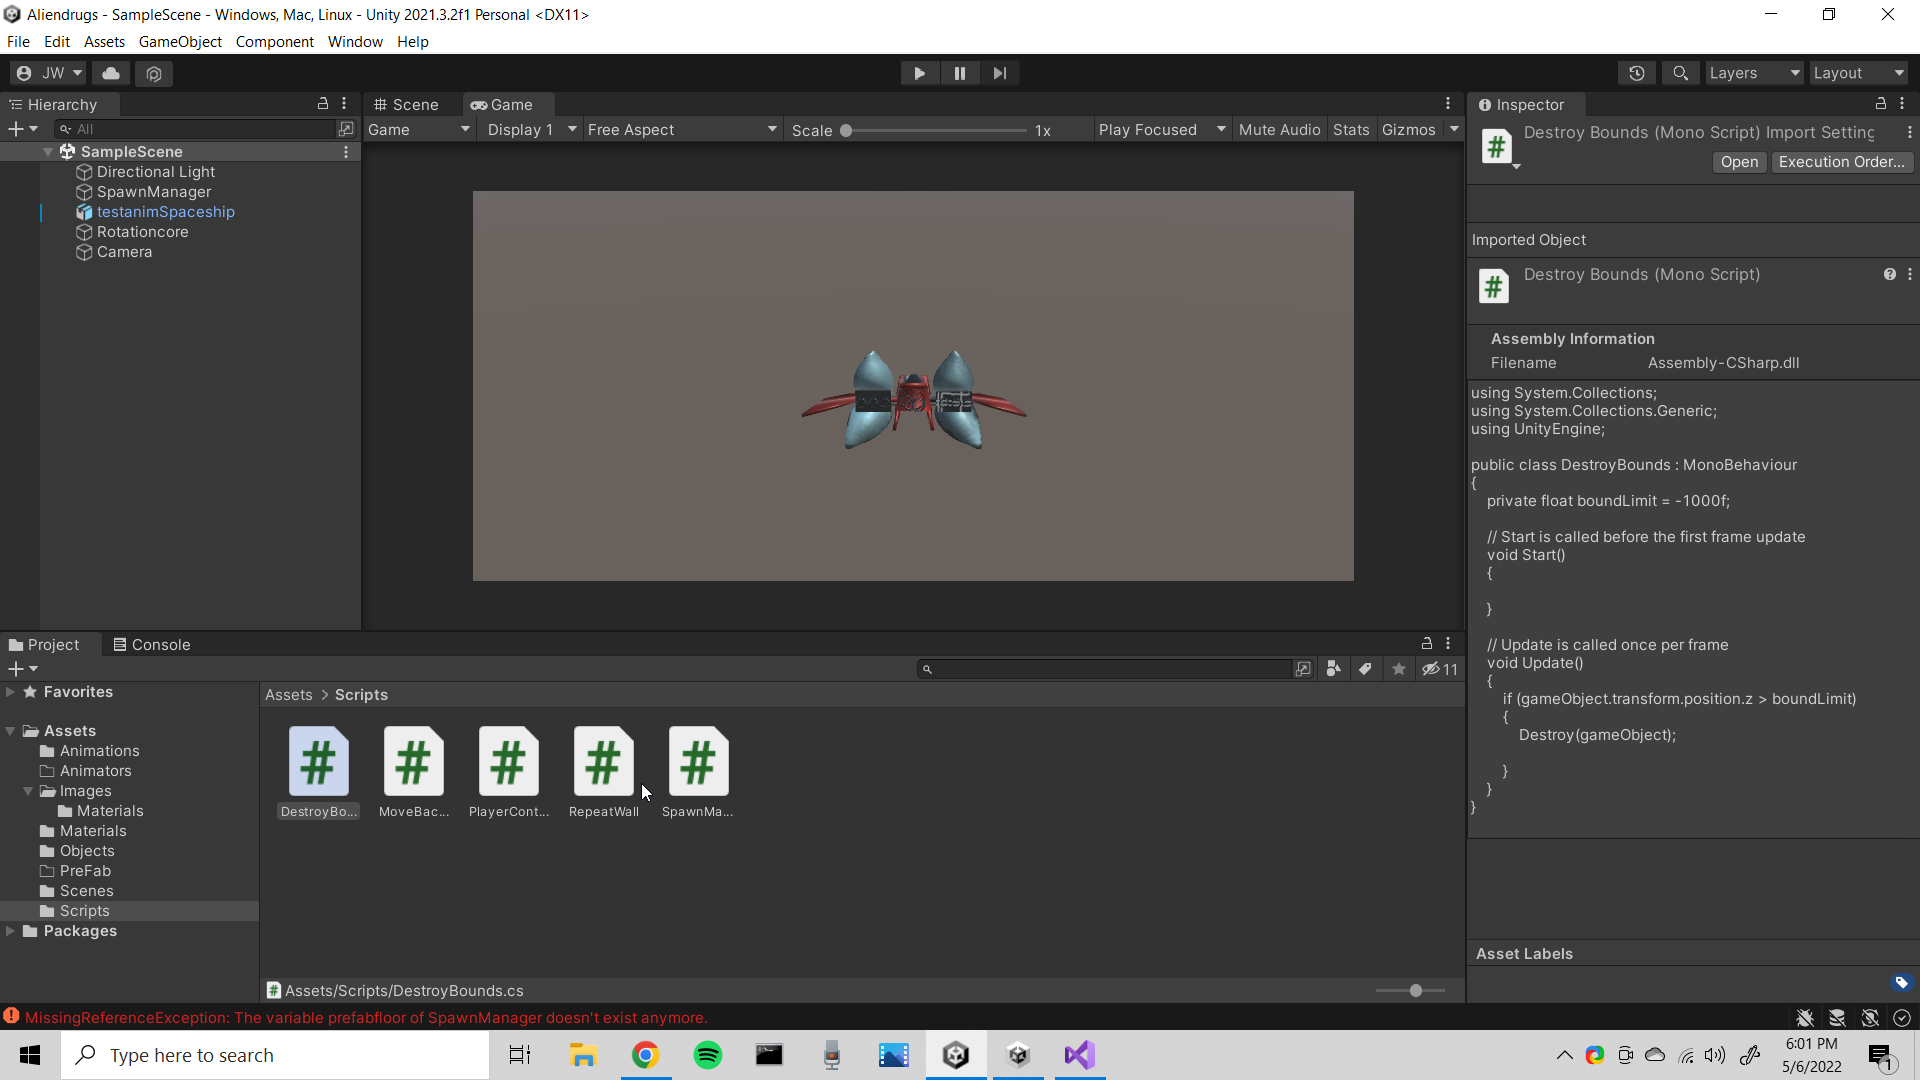Open the Gizmos dropdown arrow

1454,130
